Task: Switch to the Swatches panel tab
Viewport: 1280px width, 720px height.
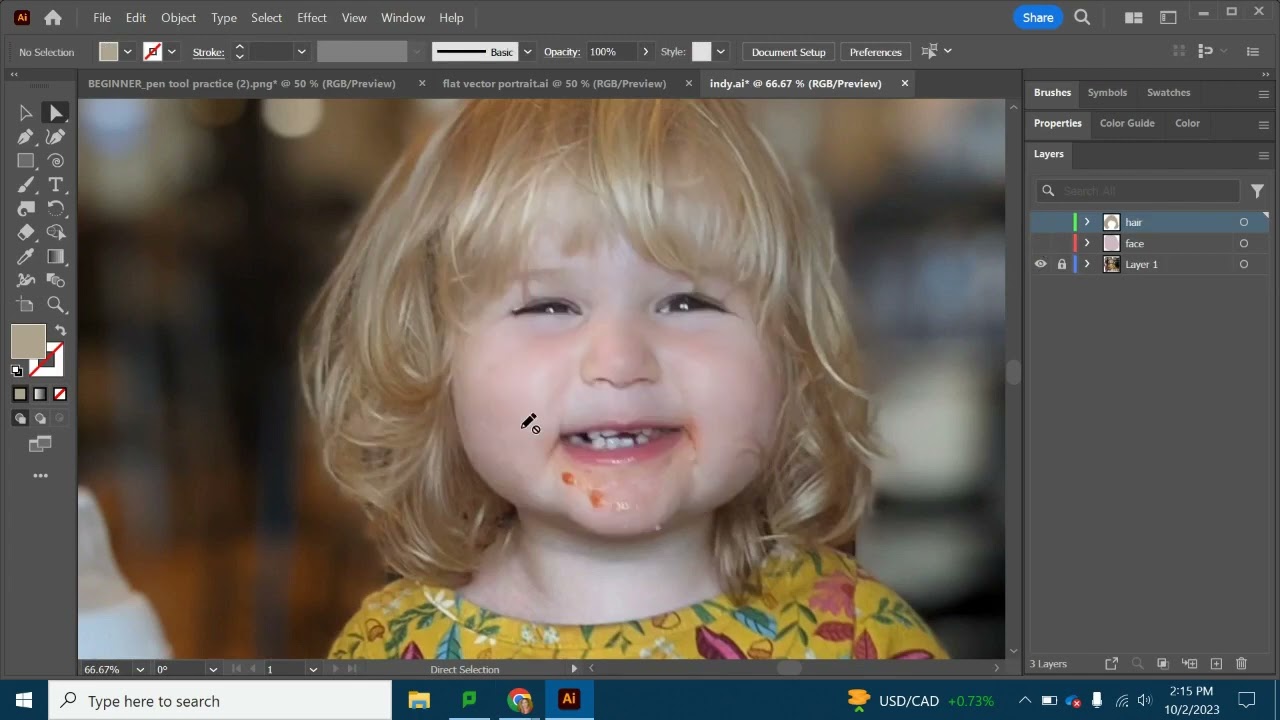Action: [x=1168, y=92]
